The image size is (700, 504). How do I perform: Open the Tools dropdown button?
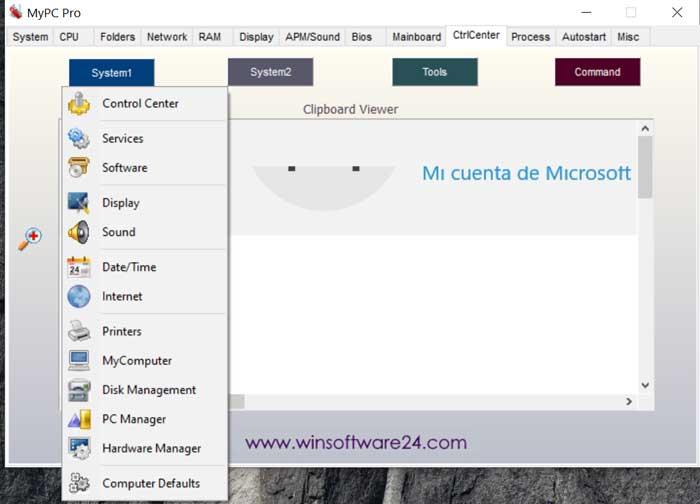[435, 72]
